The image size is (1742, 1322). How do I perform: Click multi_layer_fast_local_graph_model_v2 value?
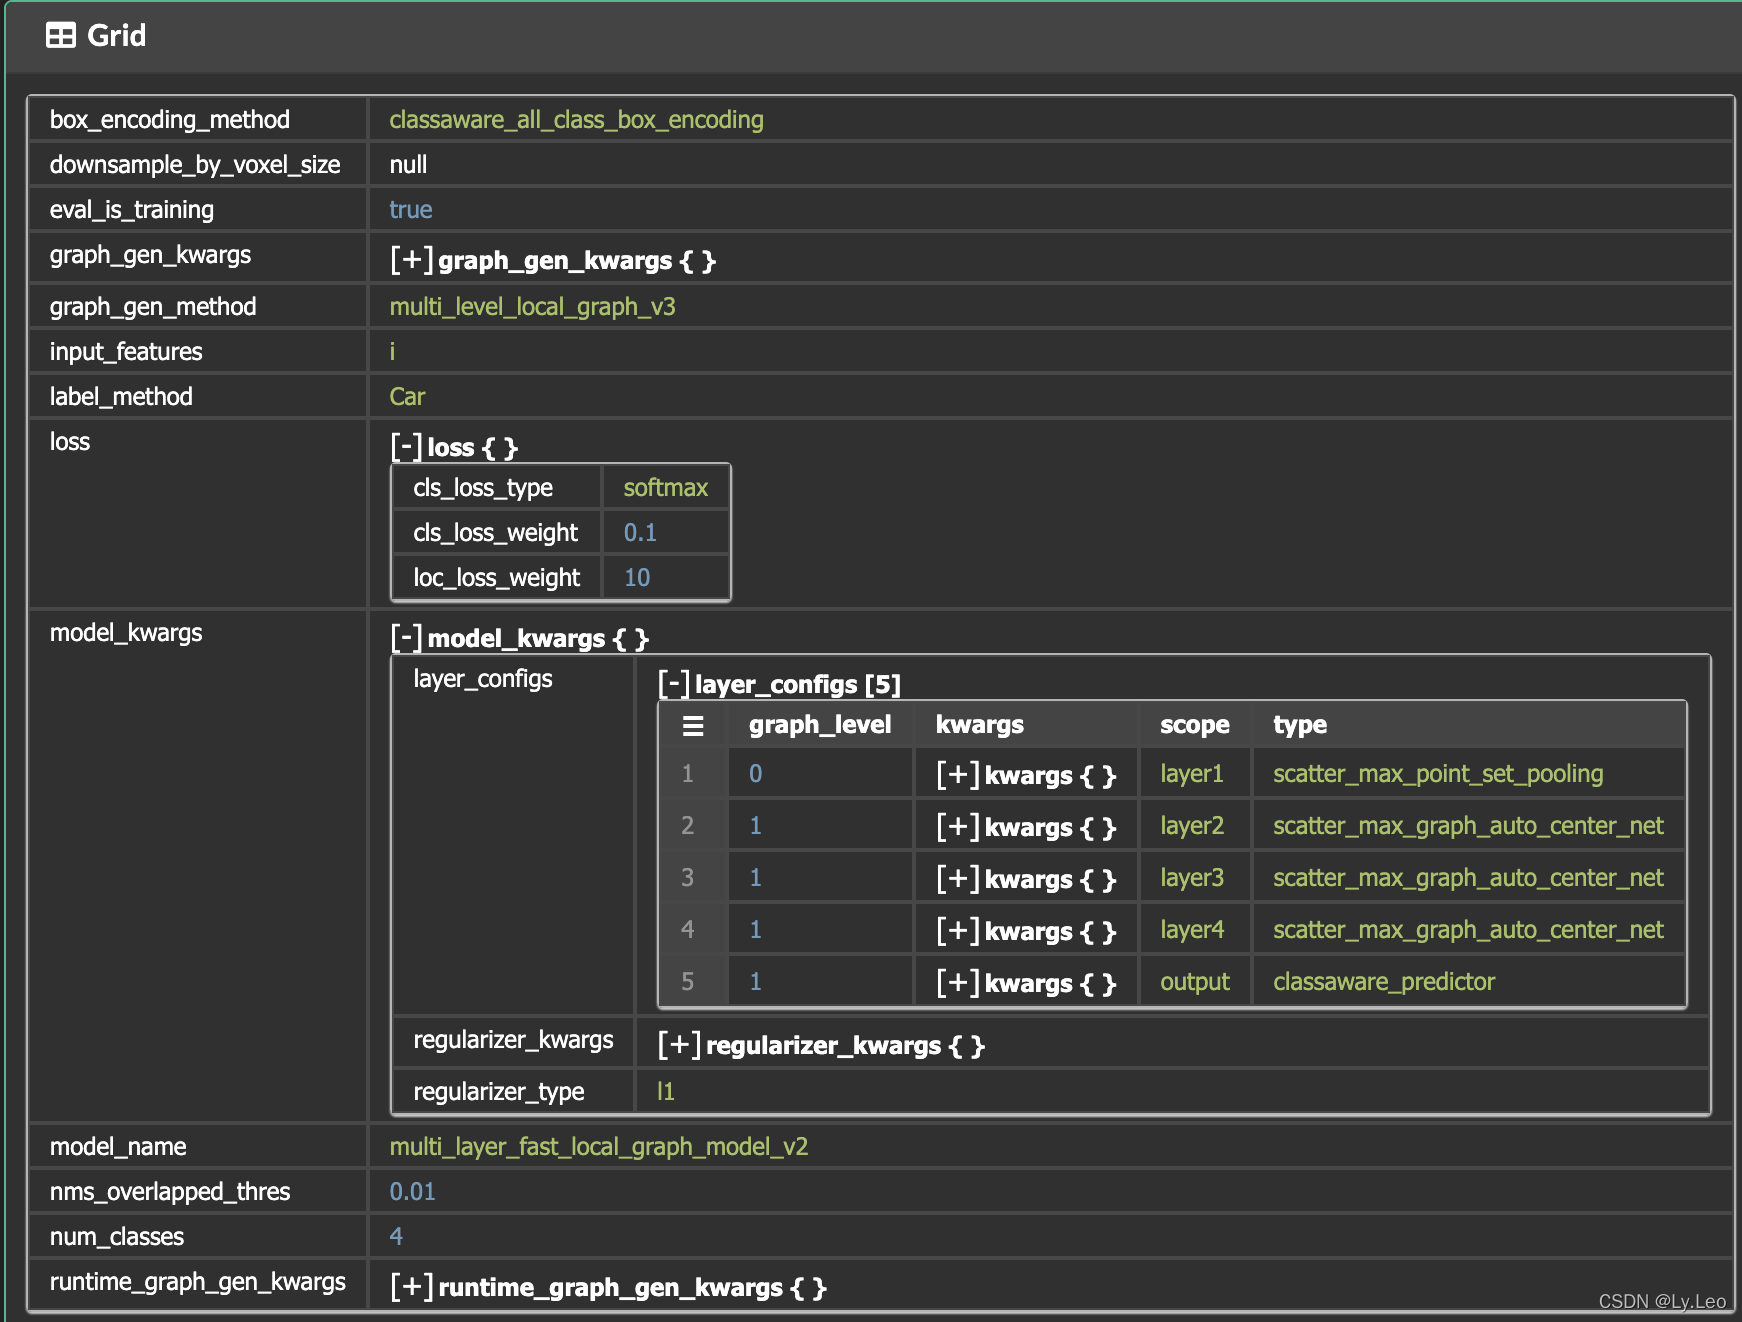pos(599,1147)
